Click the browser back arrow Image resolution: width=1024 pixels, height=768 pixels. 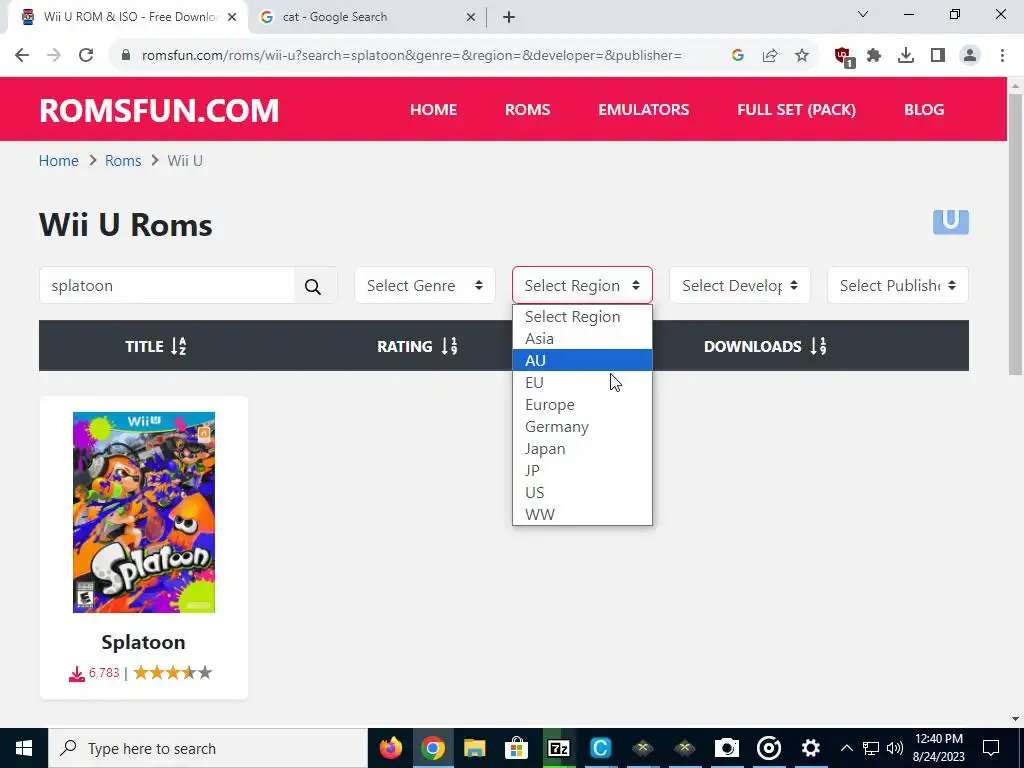point(22,56)
